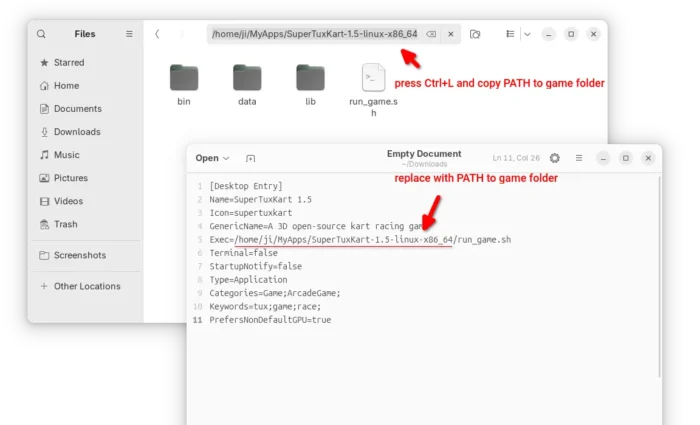This screenshot has width=700, height=425.
Task: Click the path location entry field
Action: click(312, 34)
